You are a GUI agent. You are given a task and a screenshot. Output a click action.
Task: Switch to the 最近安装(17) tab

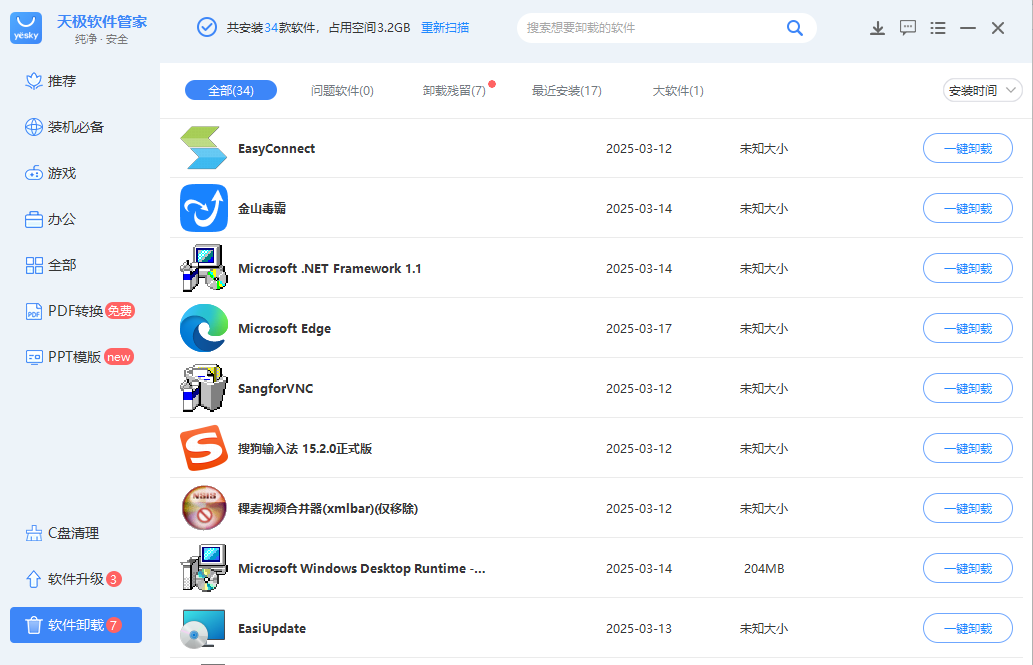pyautogui.click(x=566, y=91)
